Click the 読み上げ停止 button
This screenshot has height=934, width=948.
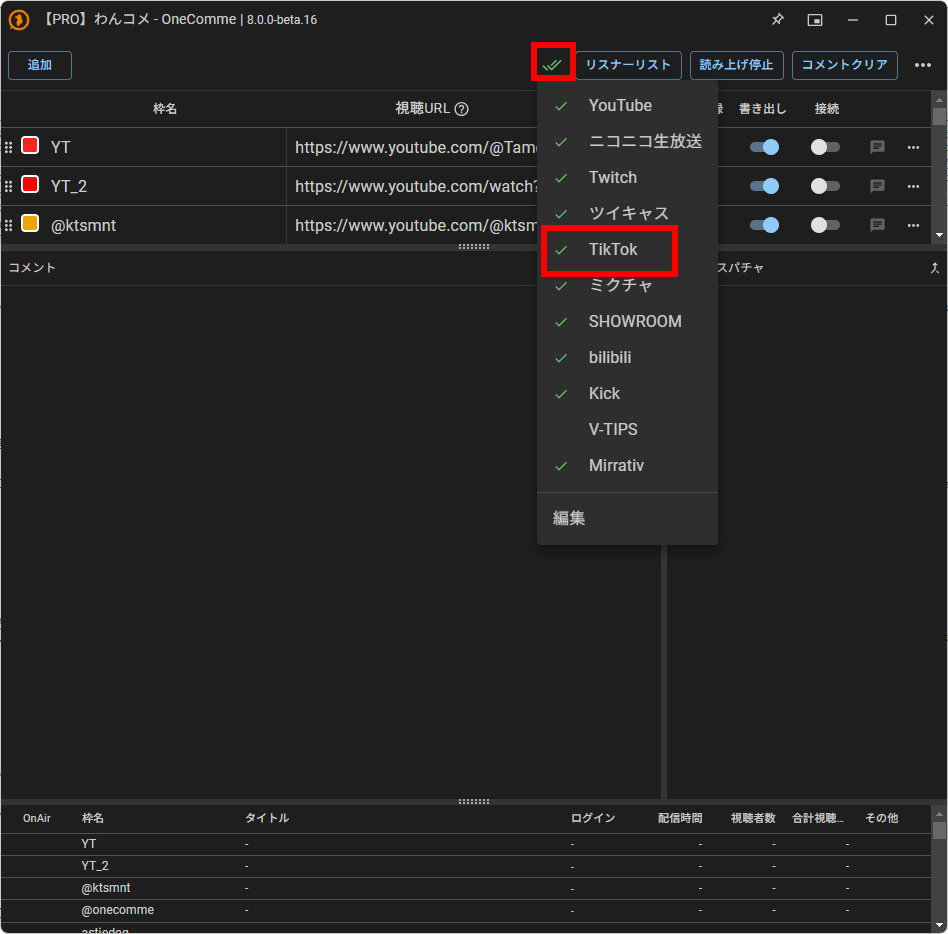[x=736, y=65]
